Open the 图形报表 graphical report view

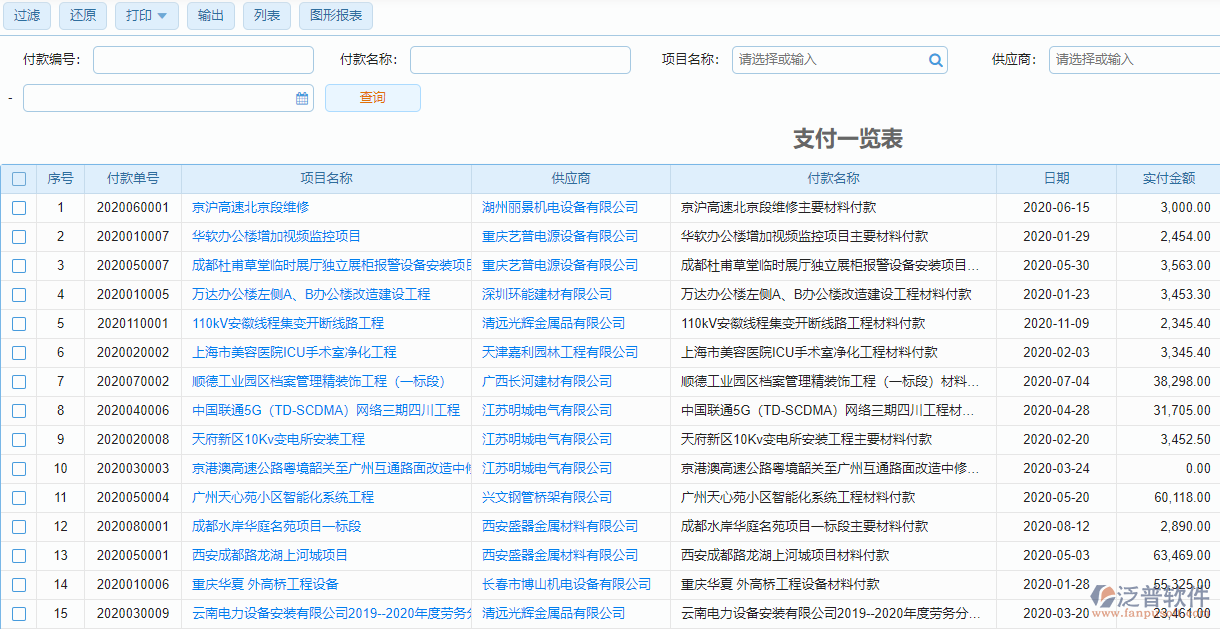click(335, 16)
